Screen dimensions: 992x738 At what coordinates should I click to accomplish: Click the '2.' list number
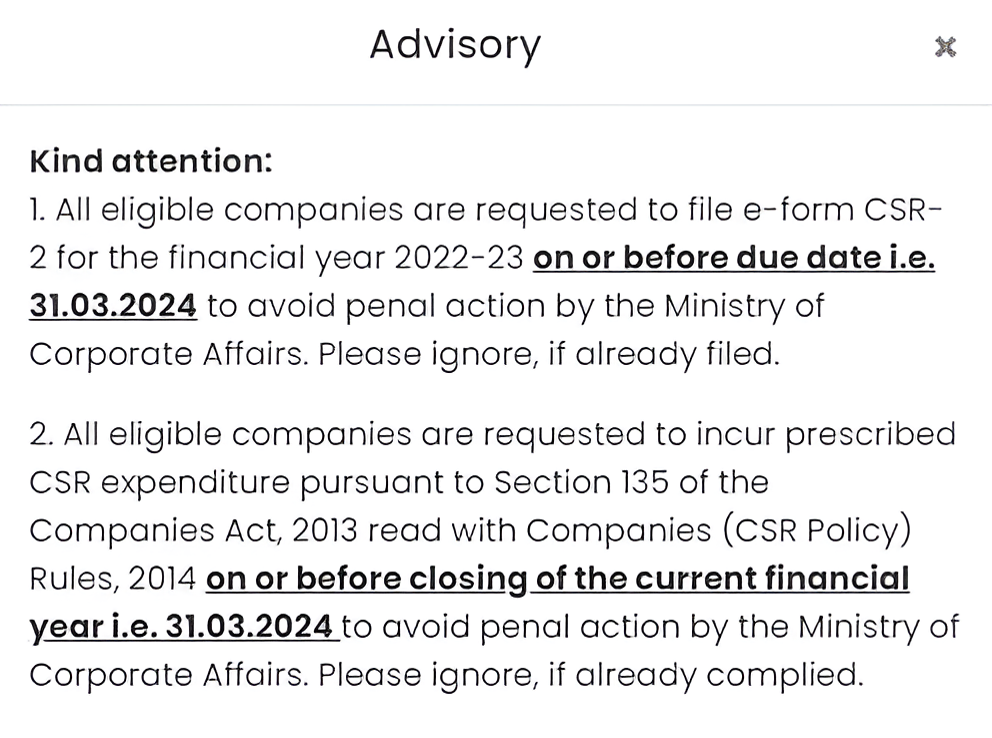click(42, 434)
